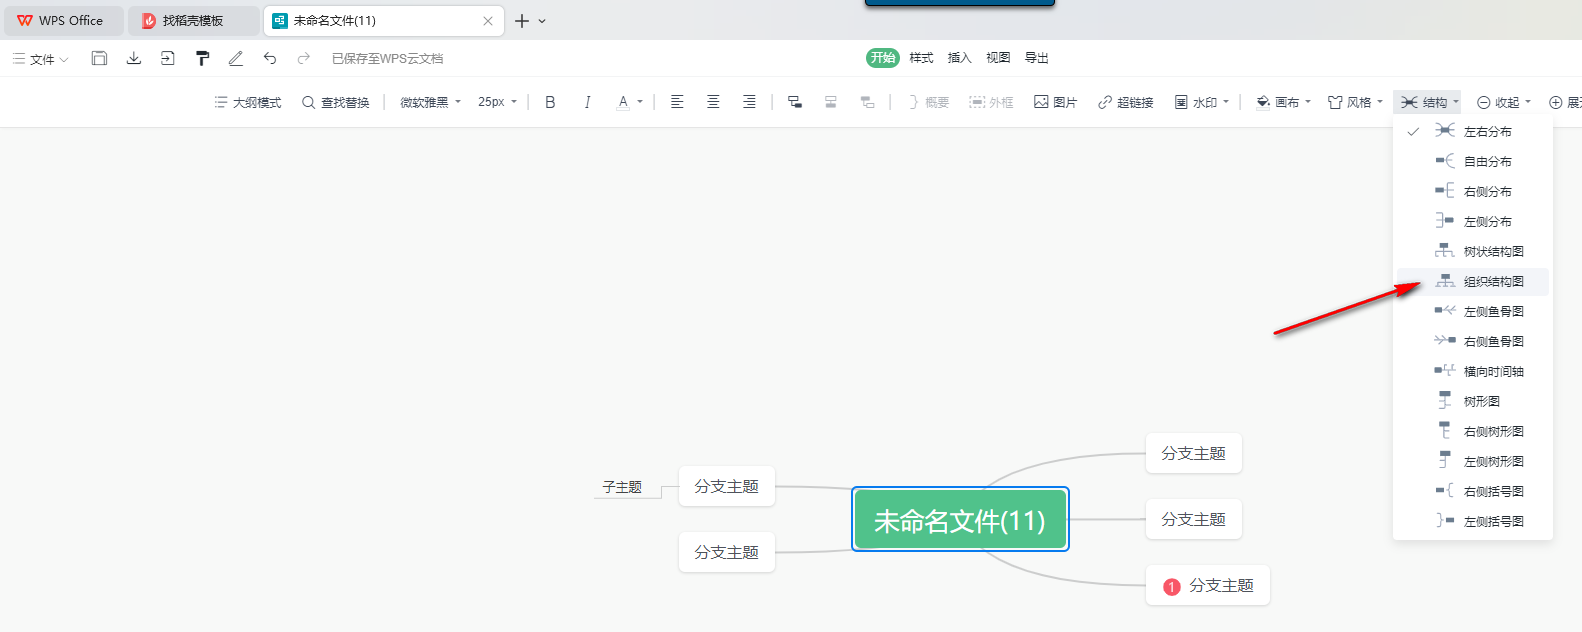The height and width of the screenshot is (632, 1582).
Task: Align text to the right
Action: point(749,102)
